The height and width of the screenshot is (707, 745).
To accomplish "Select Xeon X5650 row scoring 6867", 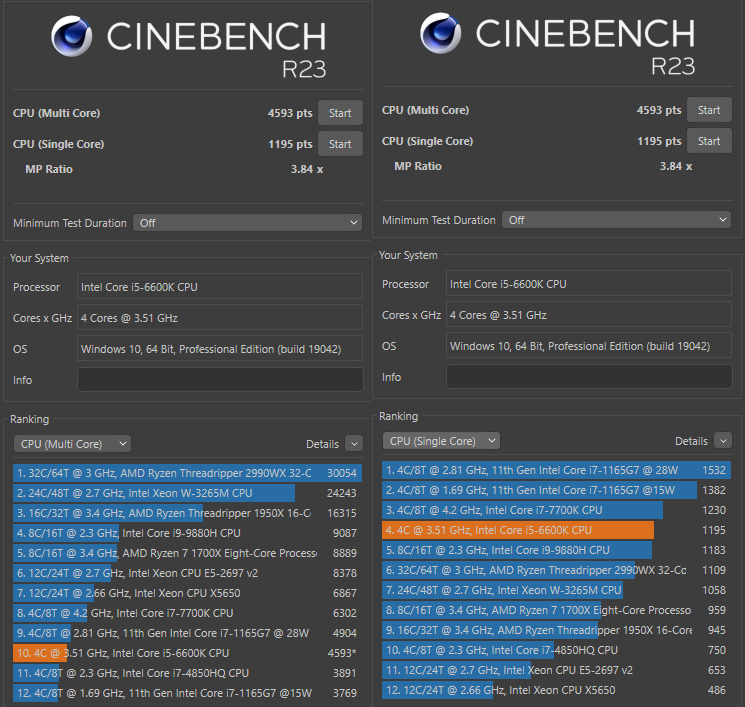I will click(187, 593).
